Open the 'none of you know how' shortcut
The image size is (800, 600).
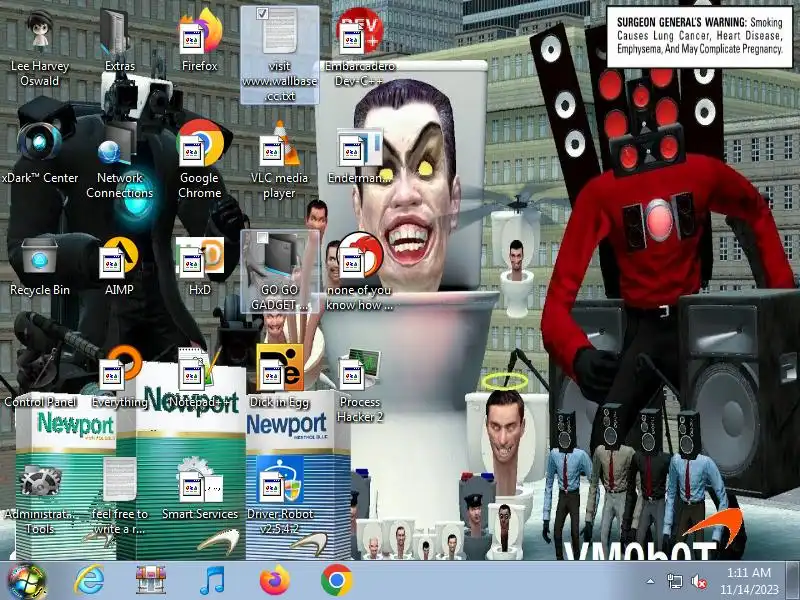point(359,271)
